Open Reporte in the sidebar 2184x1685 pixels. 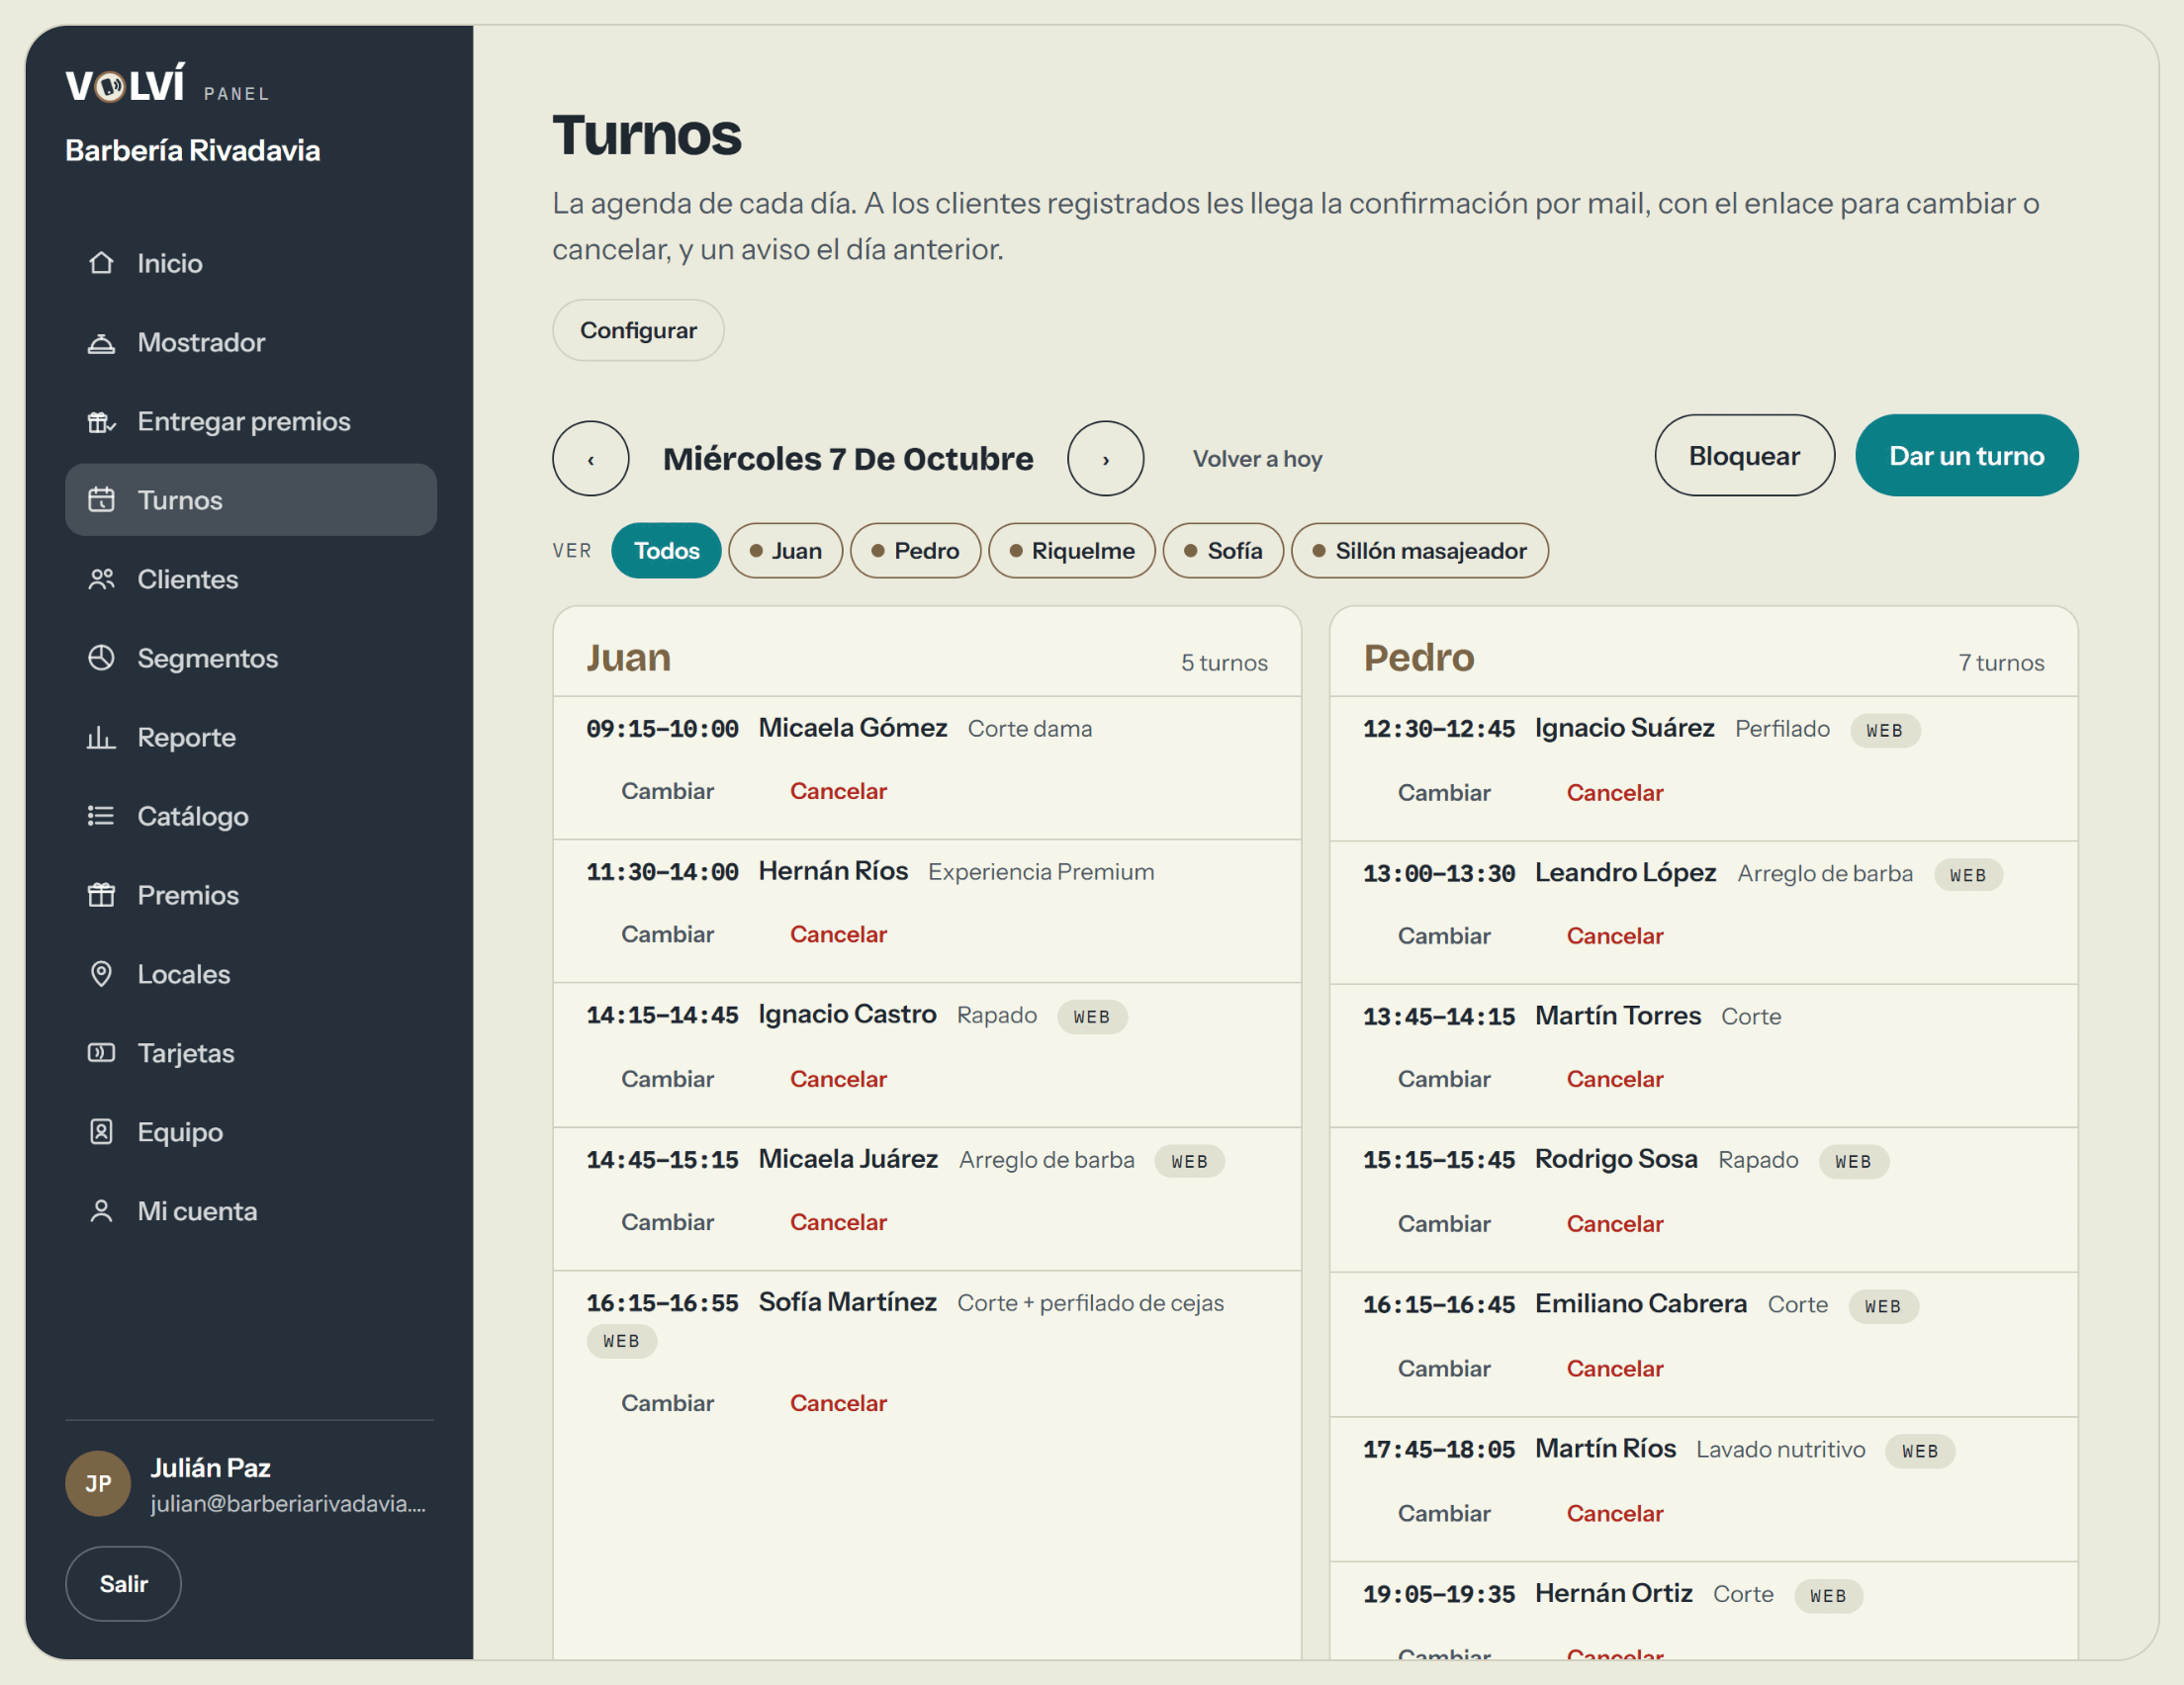coord(251,737)
